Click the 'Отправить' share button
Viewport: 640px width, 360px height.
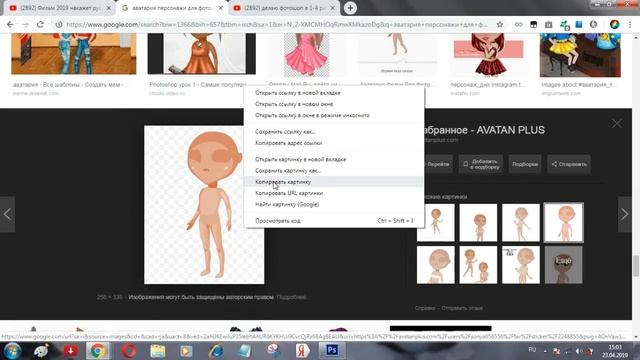[x=569, y=164]
